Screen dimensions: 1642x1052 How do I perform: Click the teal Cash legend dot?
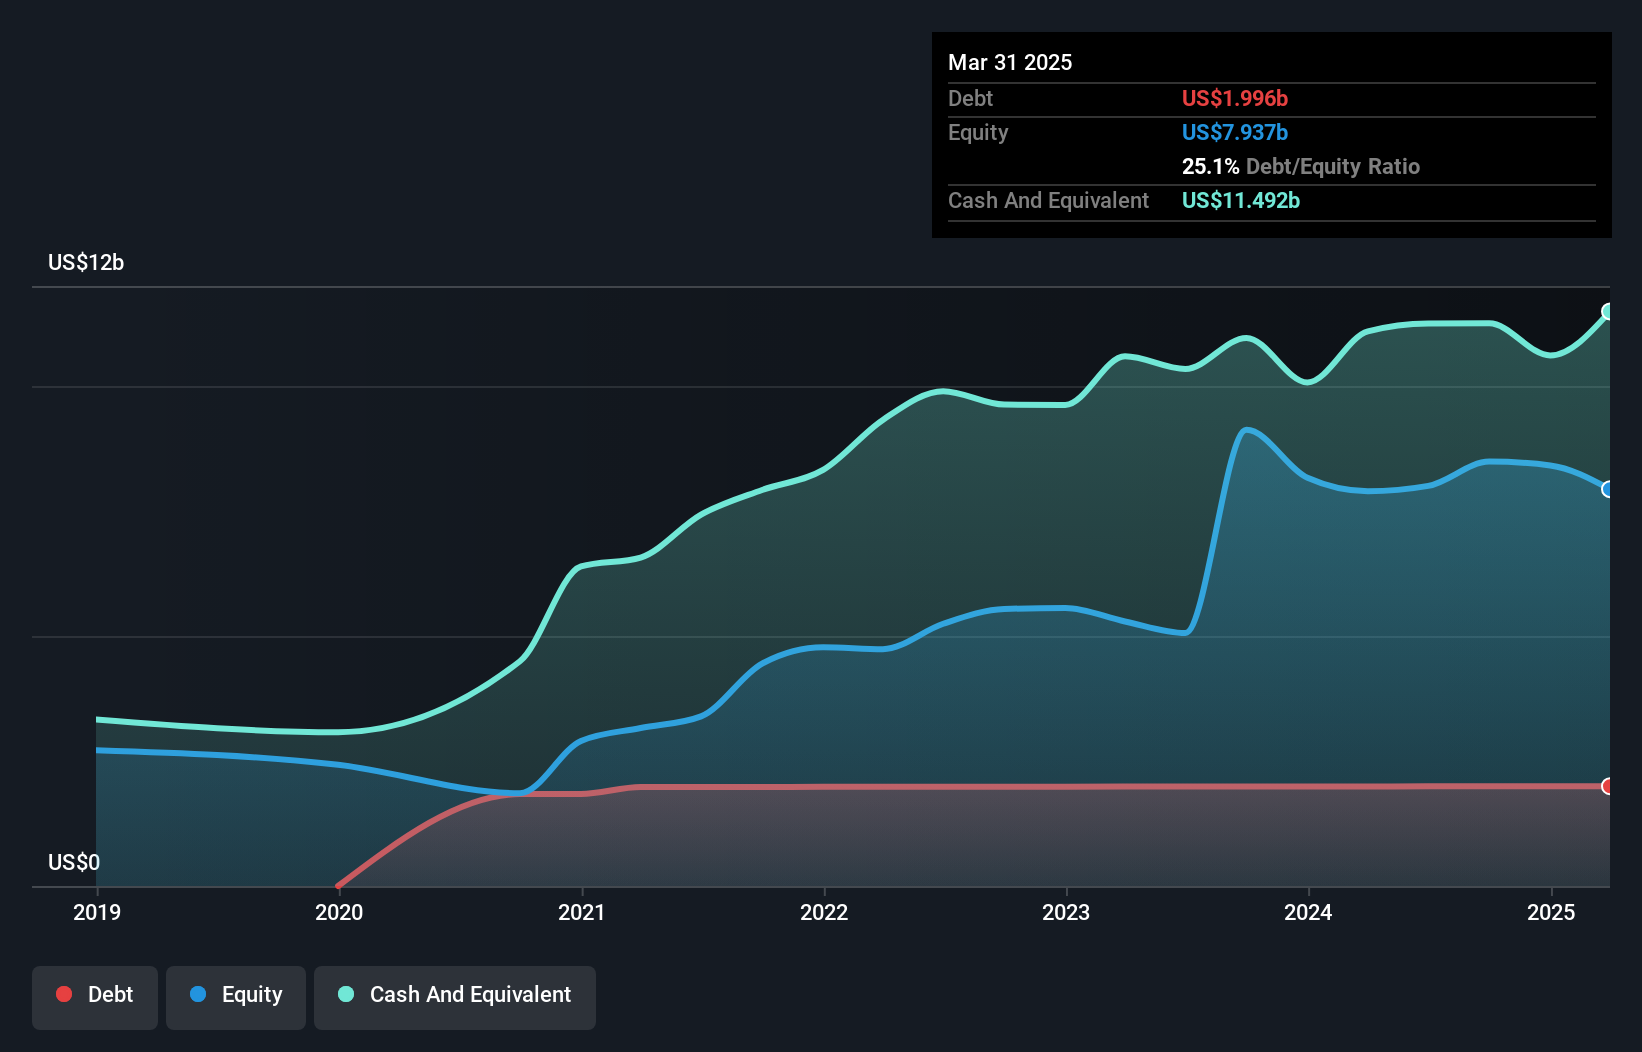(346, 994)
